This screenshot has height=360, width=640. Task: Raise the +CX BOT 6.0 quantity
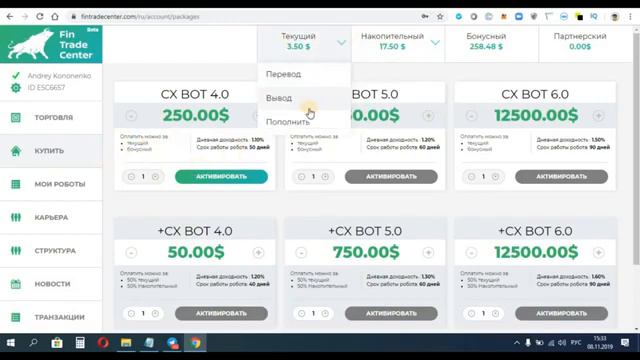495,313
